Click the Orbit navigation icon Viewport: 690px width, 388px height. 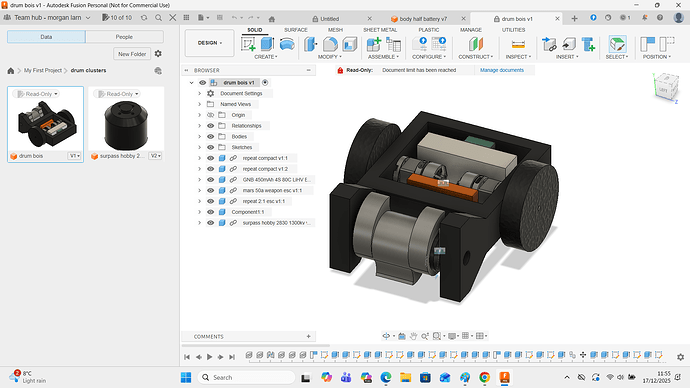pos(386,336)
